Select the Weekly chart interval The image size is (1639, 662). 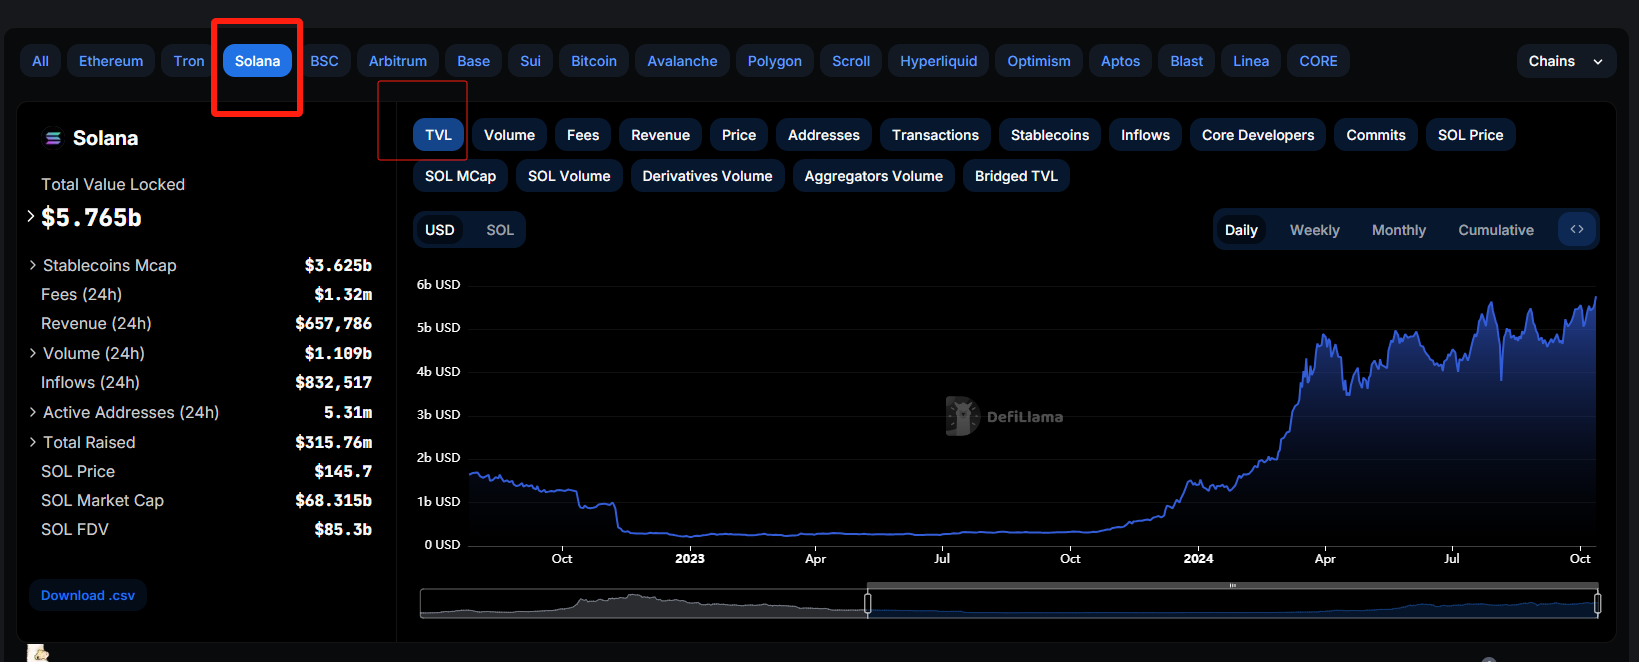pos(1314,230)
